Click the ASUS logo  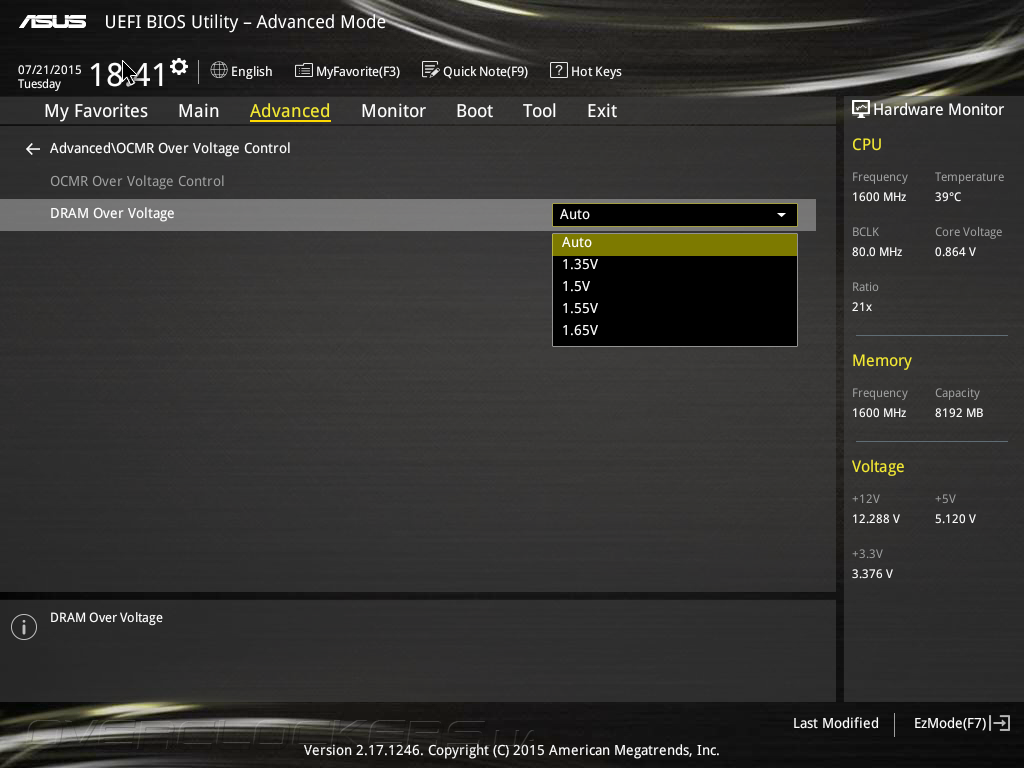52,22
